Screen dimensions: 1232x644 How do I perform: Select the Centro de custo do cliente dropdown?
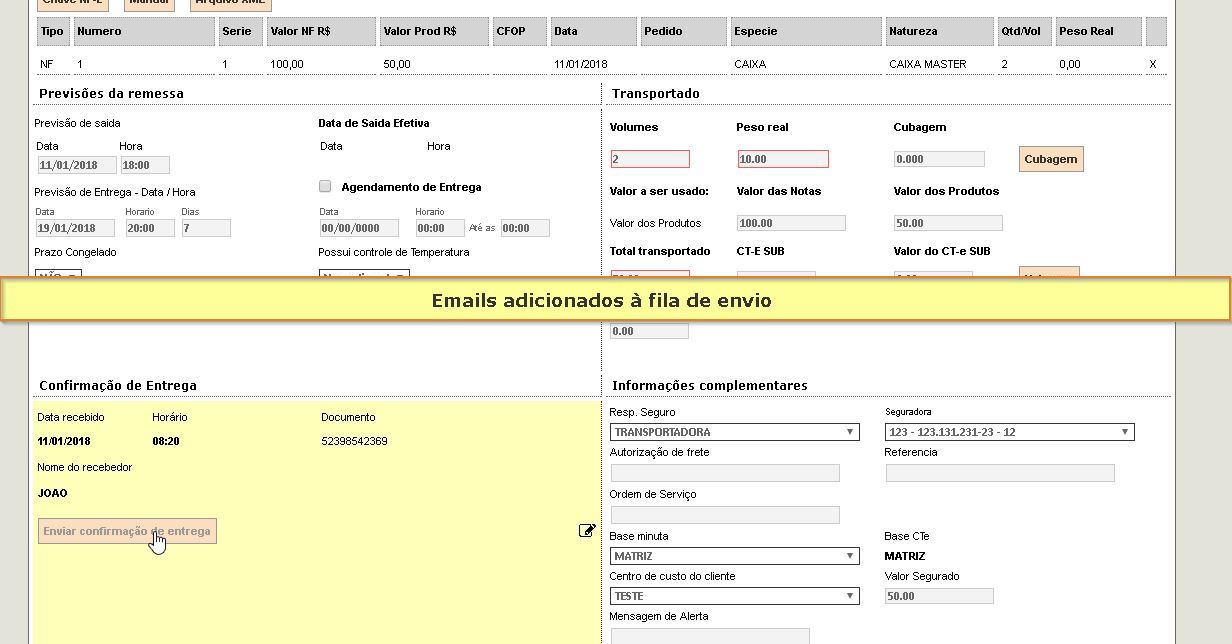pos(734,596)
